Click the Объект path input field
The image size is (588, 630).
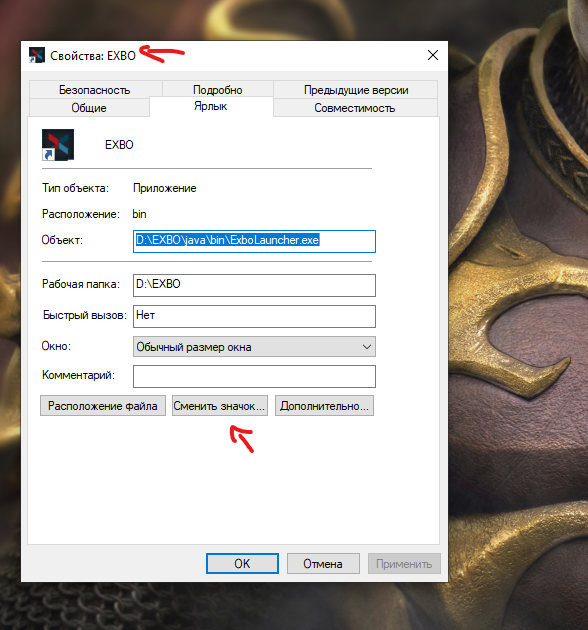point(254,241)
